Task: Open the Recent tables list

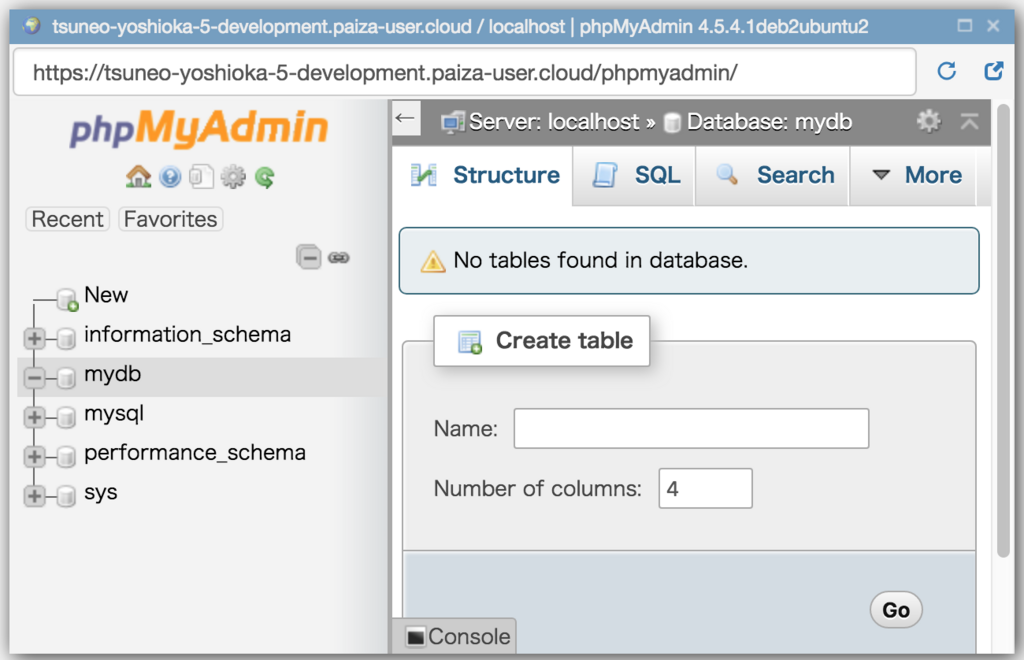Action: pos(67,219)
